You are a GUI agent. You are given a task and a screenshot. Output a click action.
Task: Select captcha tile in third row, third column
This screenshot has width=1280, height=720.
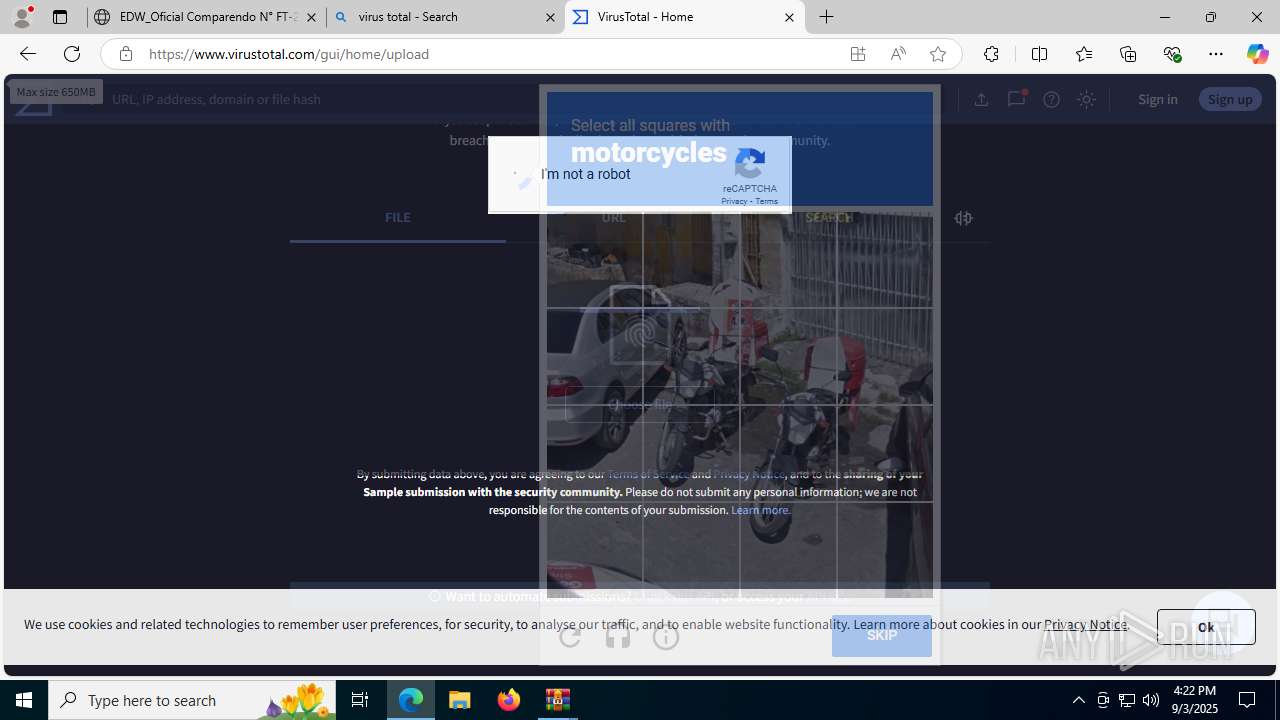pyautogui.click(x=788, y=453)
